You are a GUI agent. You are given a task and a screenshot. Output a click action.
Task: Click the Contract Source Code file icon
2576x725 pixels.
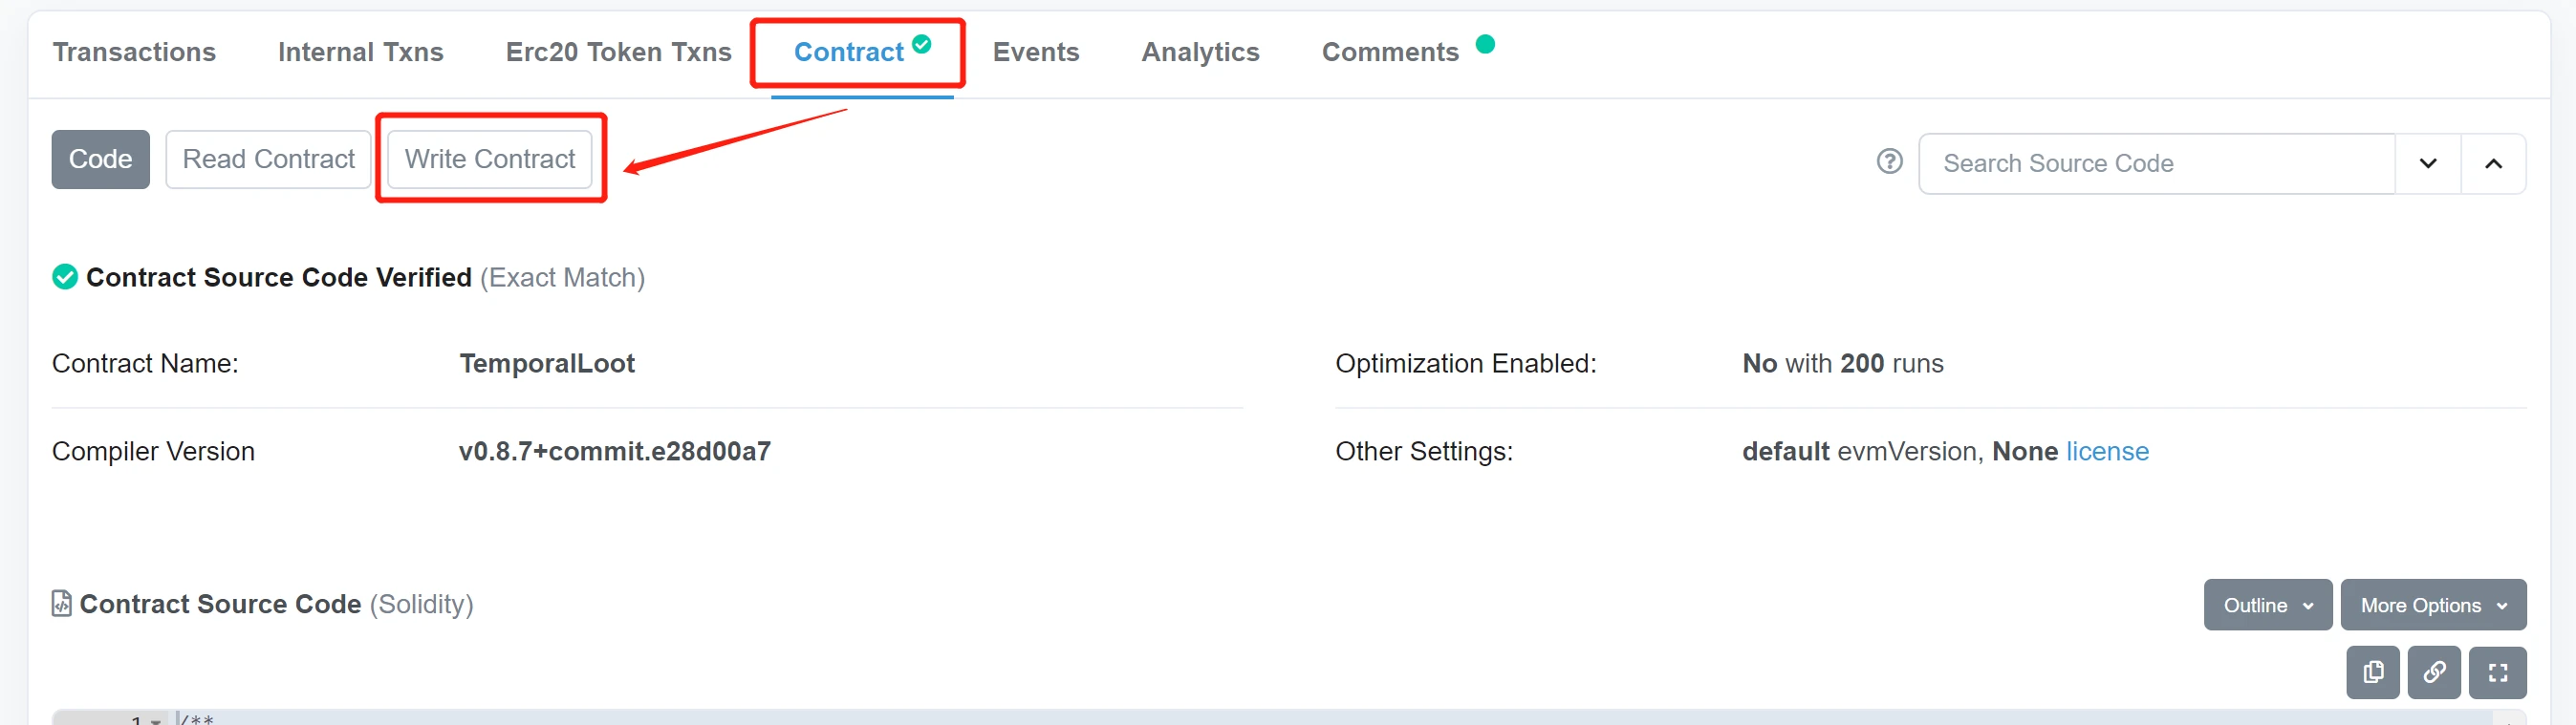click(62, 604)
